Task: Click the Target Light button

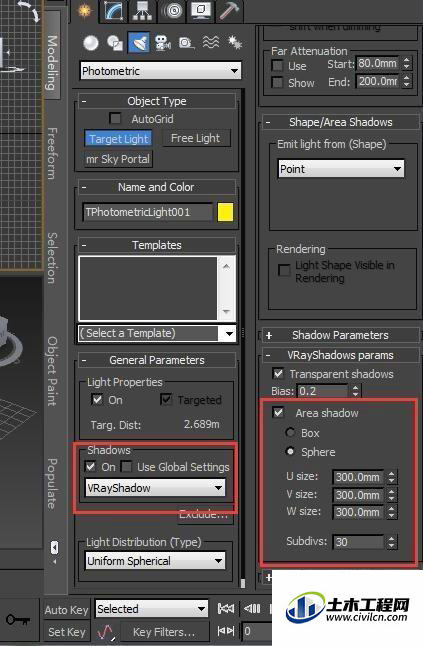Action: [119, 139]
